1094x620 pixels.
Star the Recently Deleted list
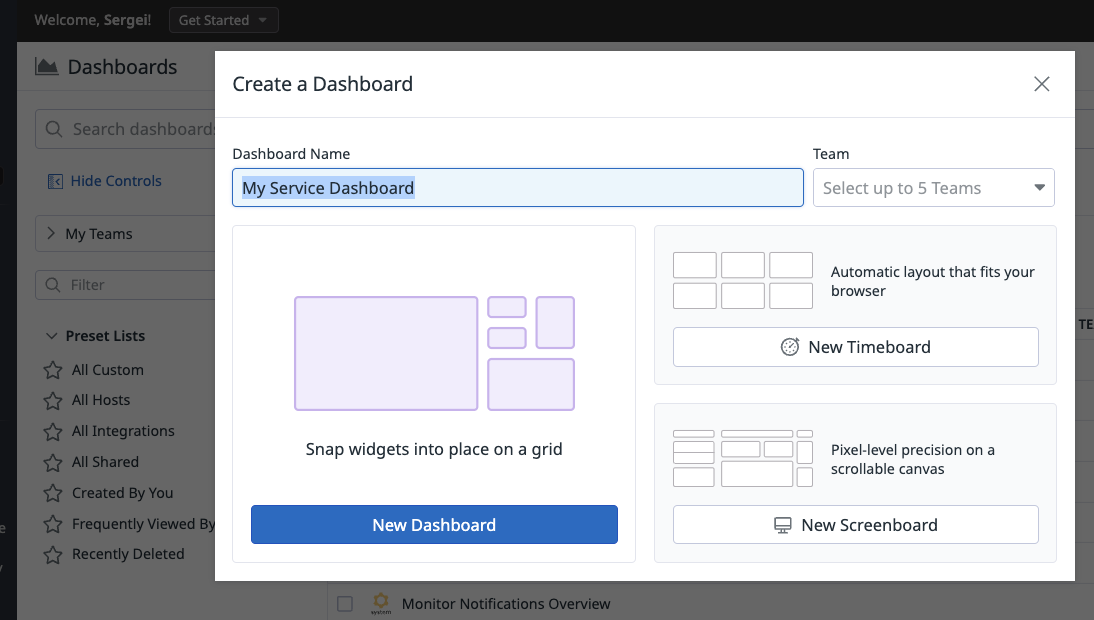click(x=53, y=555)
